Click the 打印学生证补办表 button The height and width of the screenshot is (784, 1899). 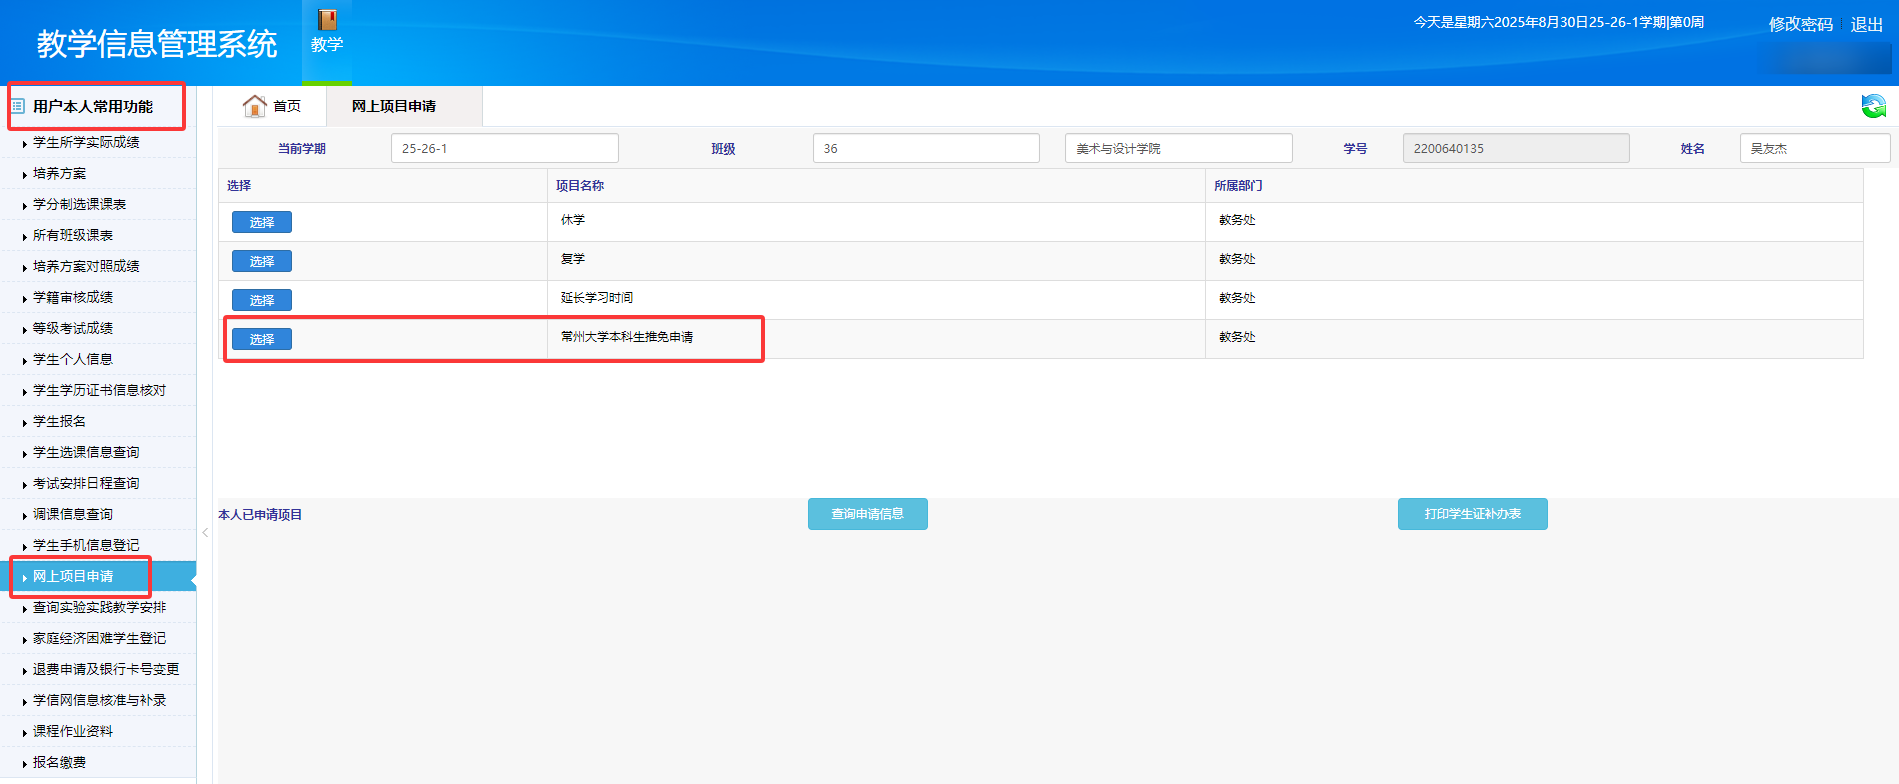pos(1472,514)
